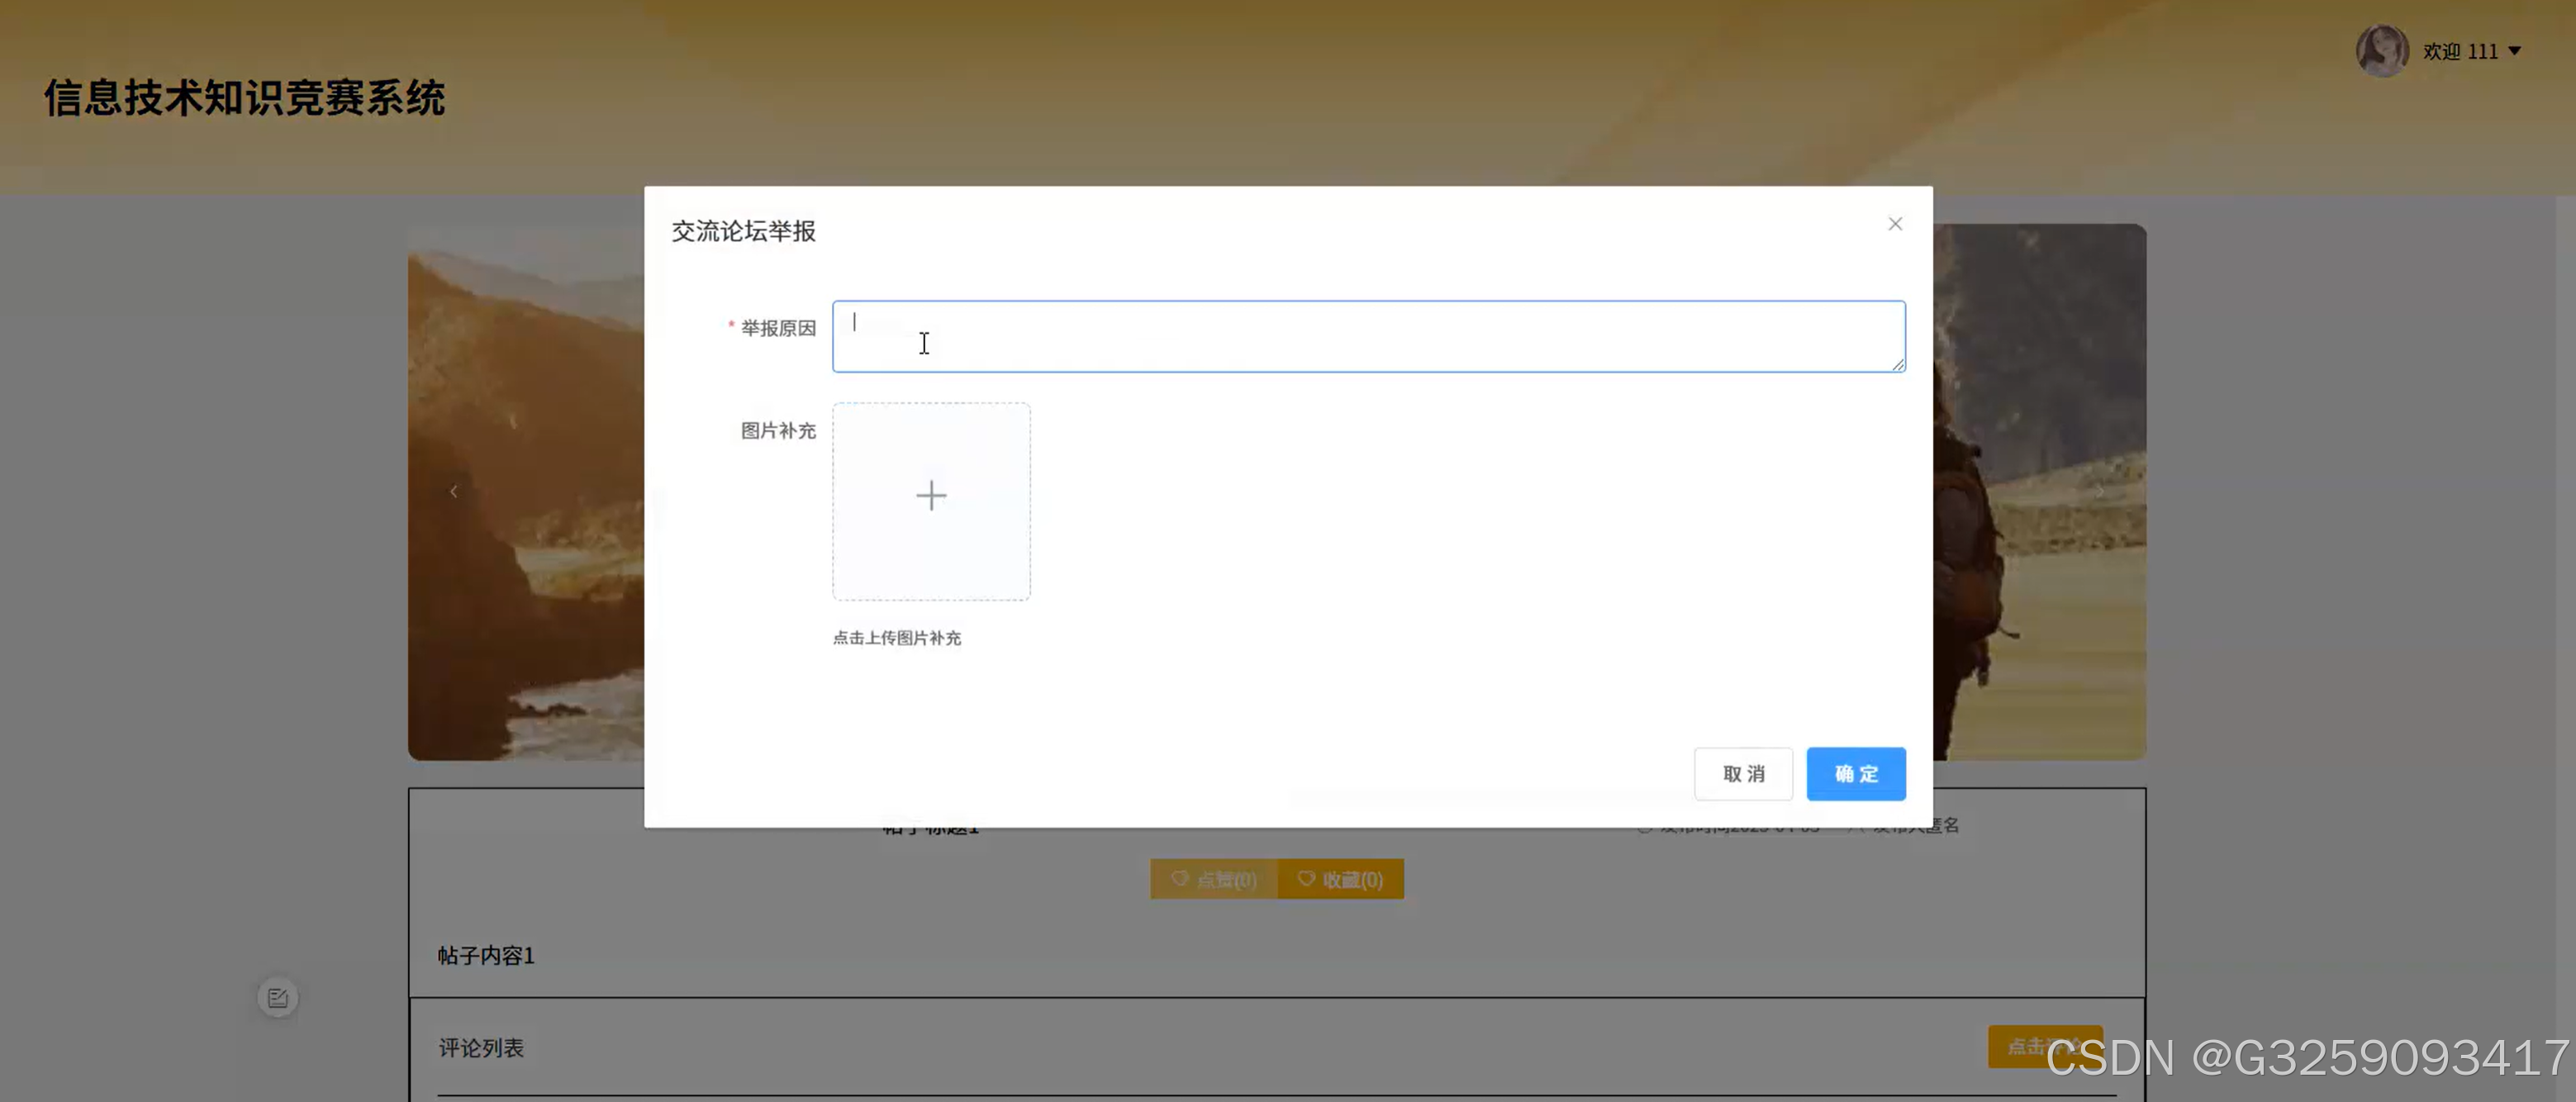Click the 确定 confirm button
This screenshot has width=2576, height=1102.
(x=1855, y=773)
